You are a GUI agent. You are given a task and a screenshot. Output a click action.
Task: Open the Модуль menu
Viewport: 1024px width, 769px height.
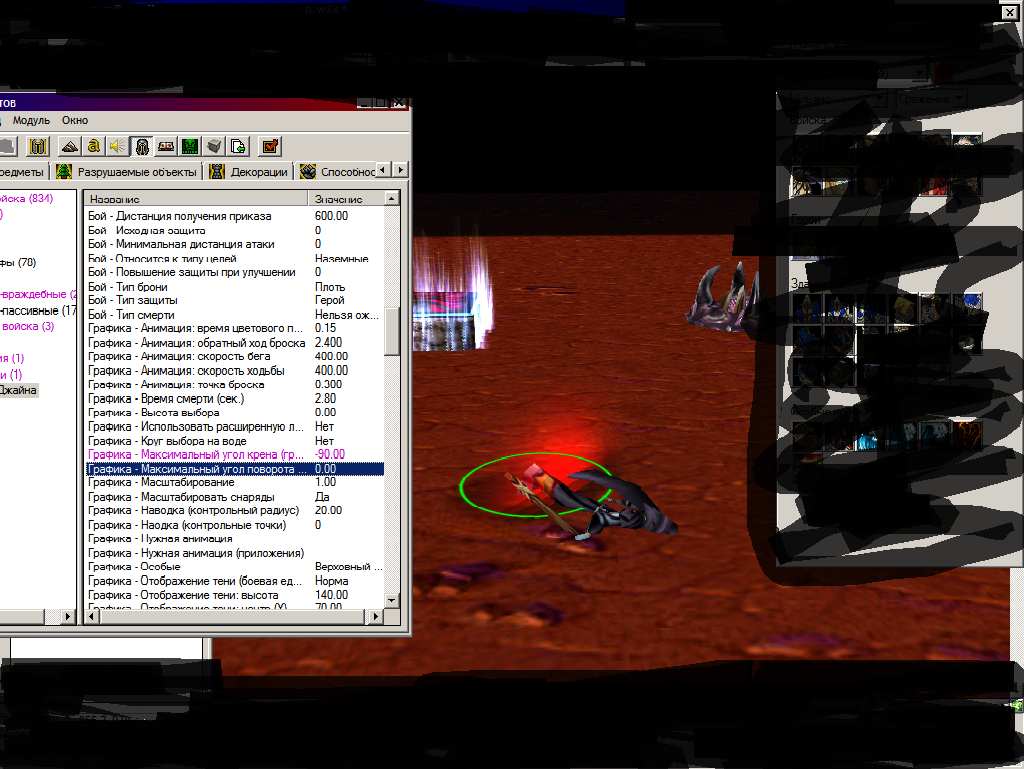(31, 120)
